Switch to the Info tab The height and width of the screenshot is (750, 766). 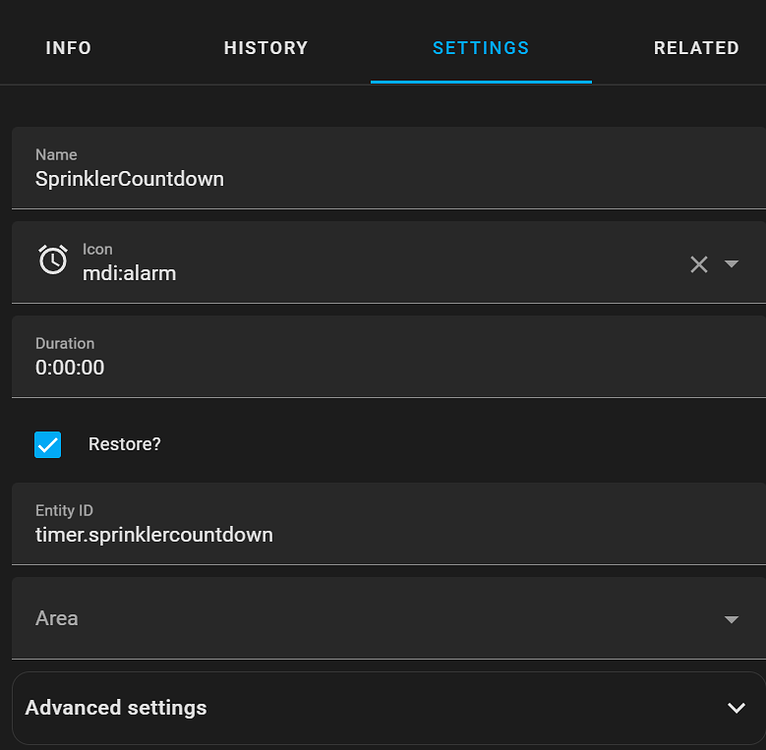click(68, 48)
